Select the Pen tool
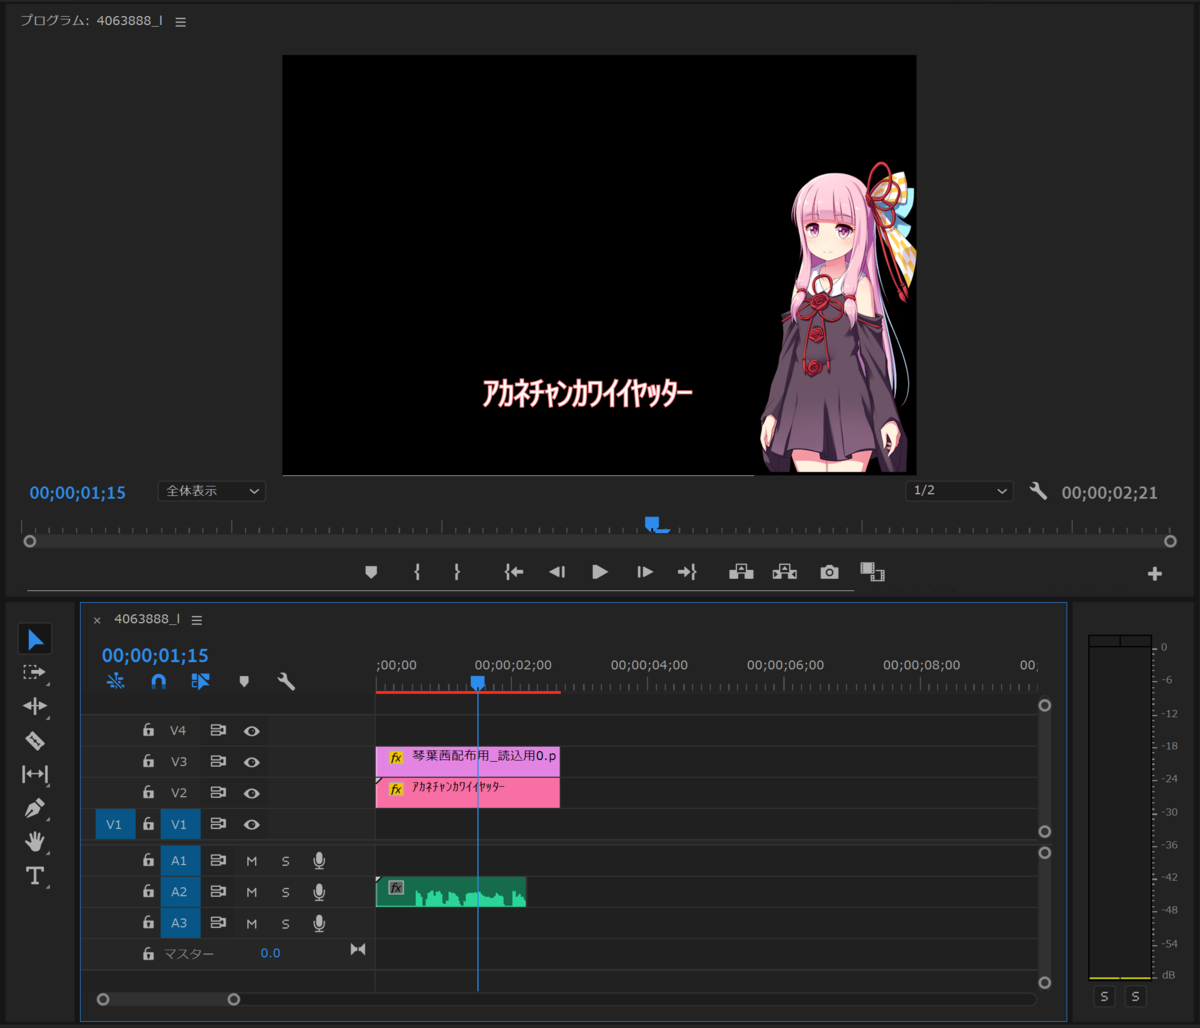1200x1028 pixels. coord(35,808)
